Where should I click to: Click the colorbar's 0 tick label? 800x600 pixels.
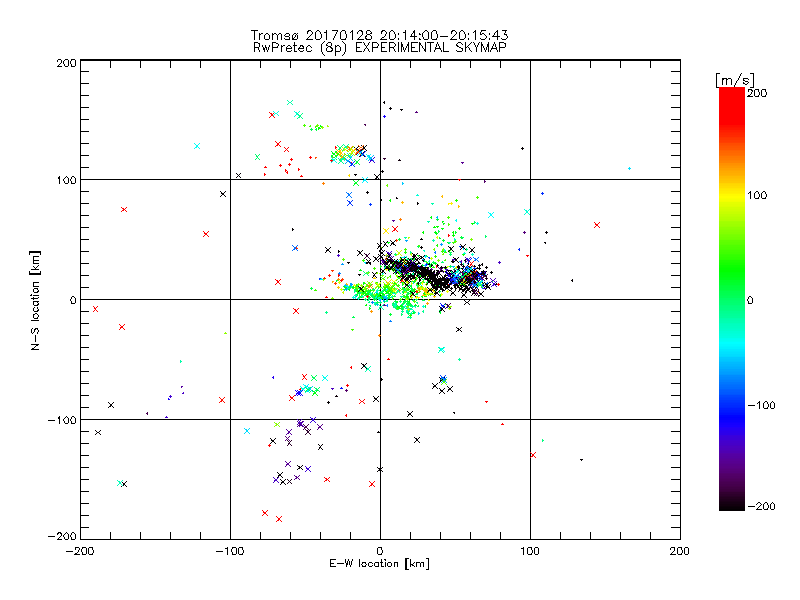[x=751, y=300]
